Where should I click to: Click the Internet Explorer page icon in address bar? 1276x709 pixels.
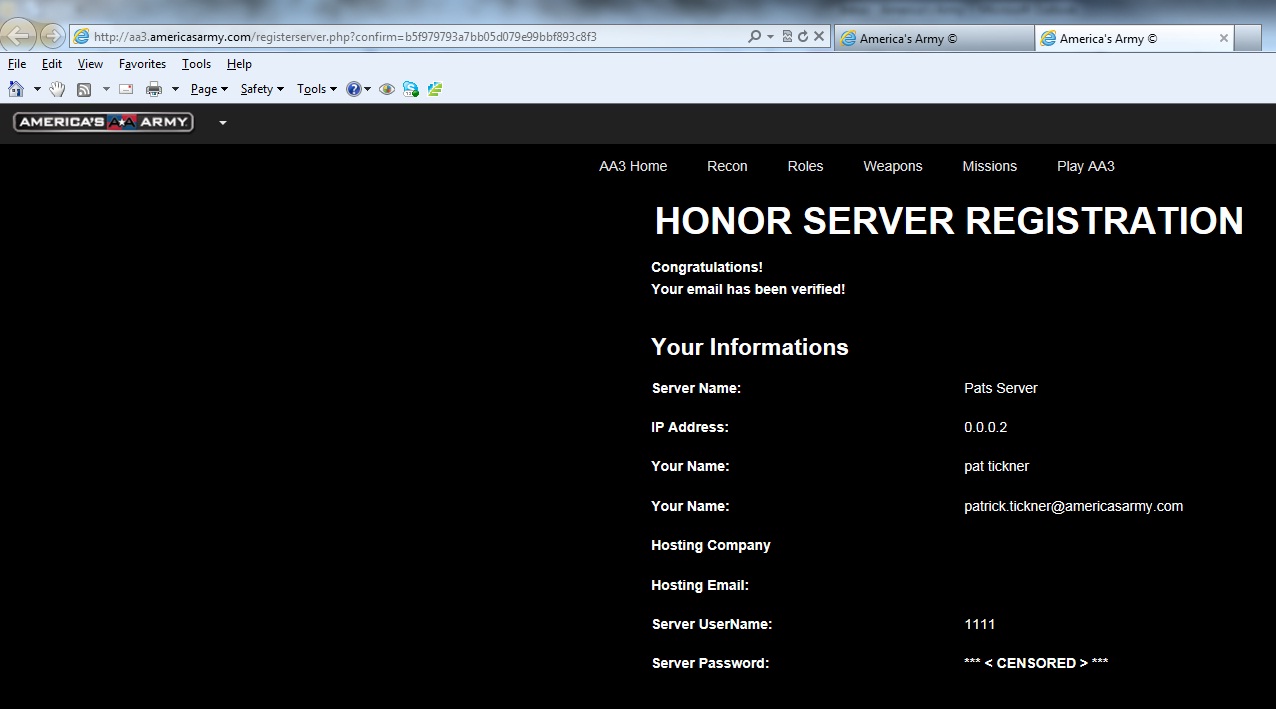coord(81,37)
